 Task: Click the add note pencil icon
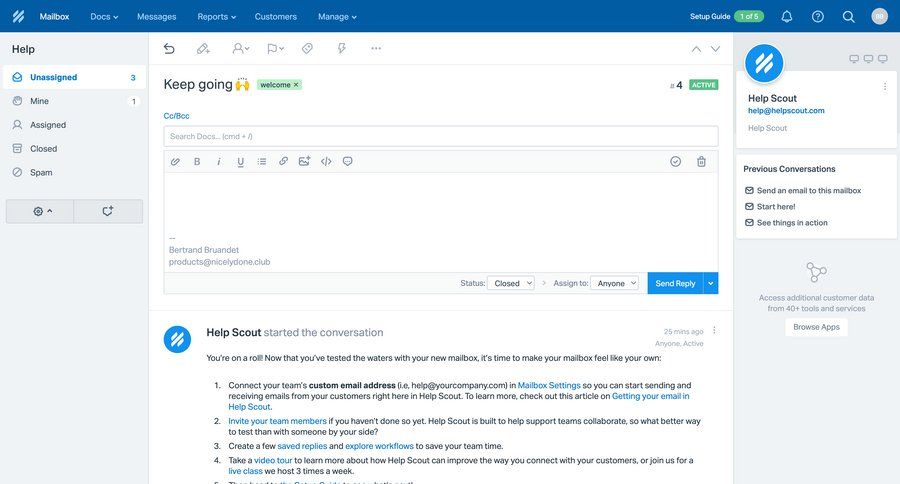(x=203, y=49)
